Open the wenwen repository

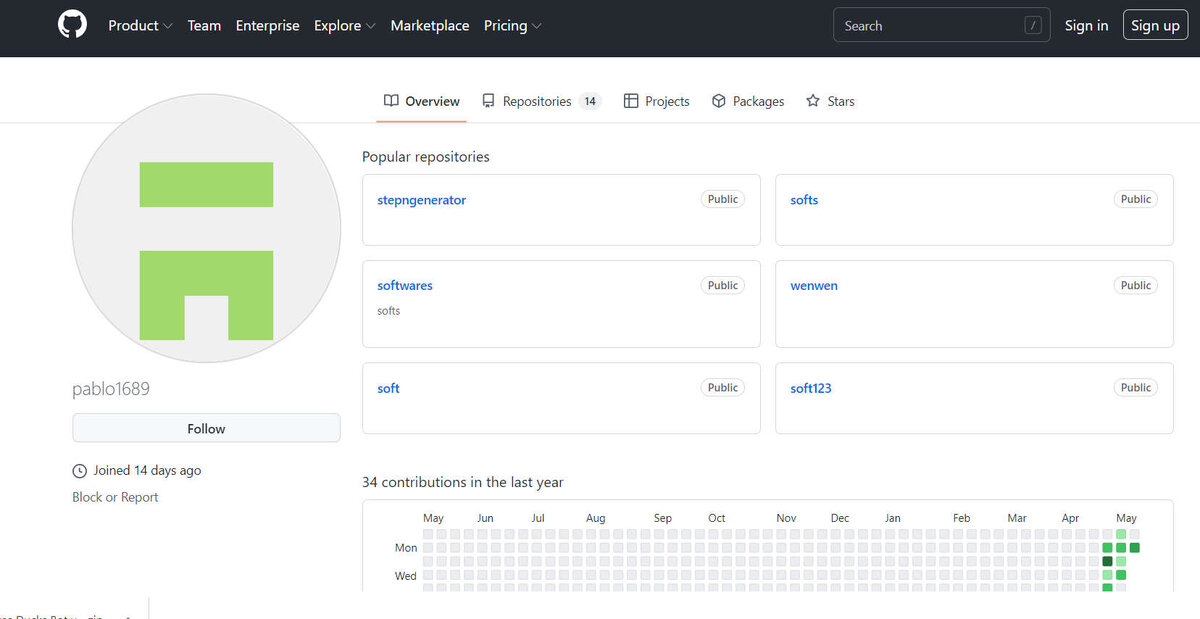click(x=814, y=286)
